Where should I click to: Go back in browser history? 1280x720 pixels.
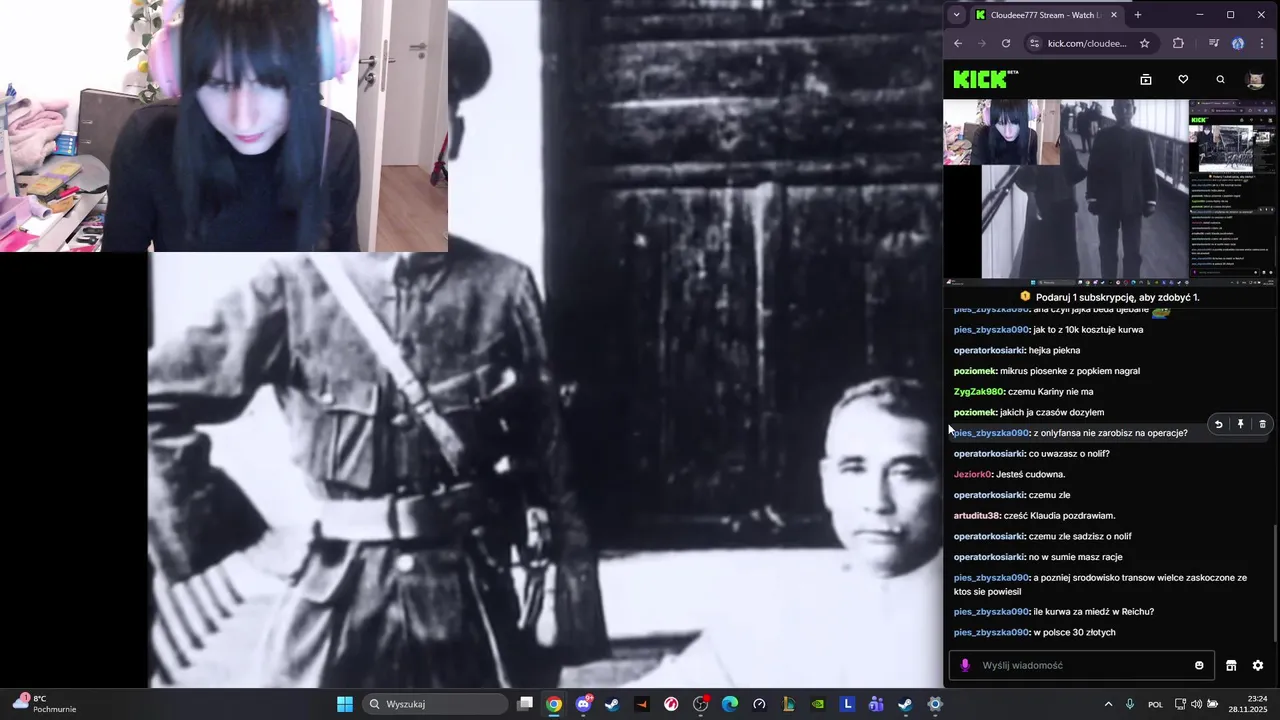point(958,43)
